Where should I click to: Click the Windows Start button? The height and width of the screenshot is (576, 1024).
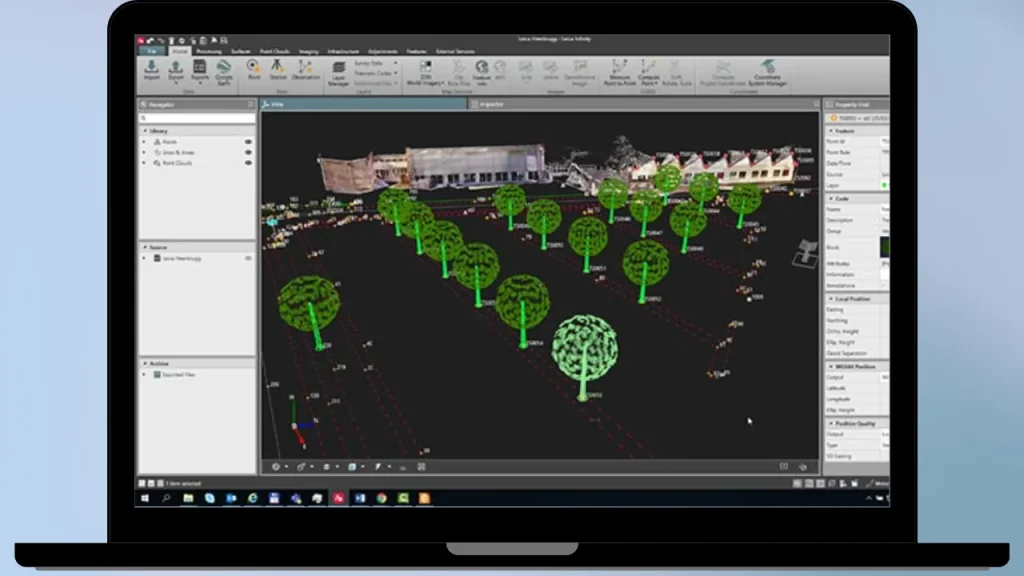tap(145, 498)
